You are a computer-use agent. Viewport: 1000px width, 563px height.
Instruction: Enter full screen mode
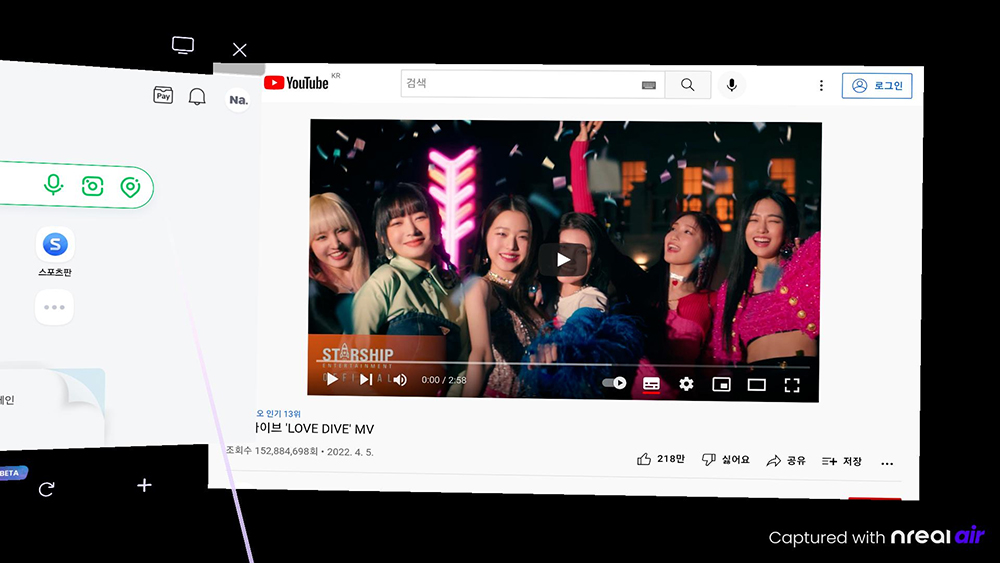click(791, 385)
